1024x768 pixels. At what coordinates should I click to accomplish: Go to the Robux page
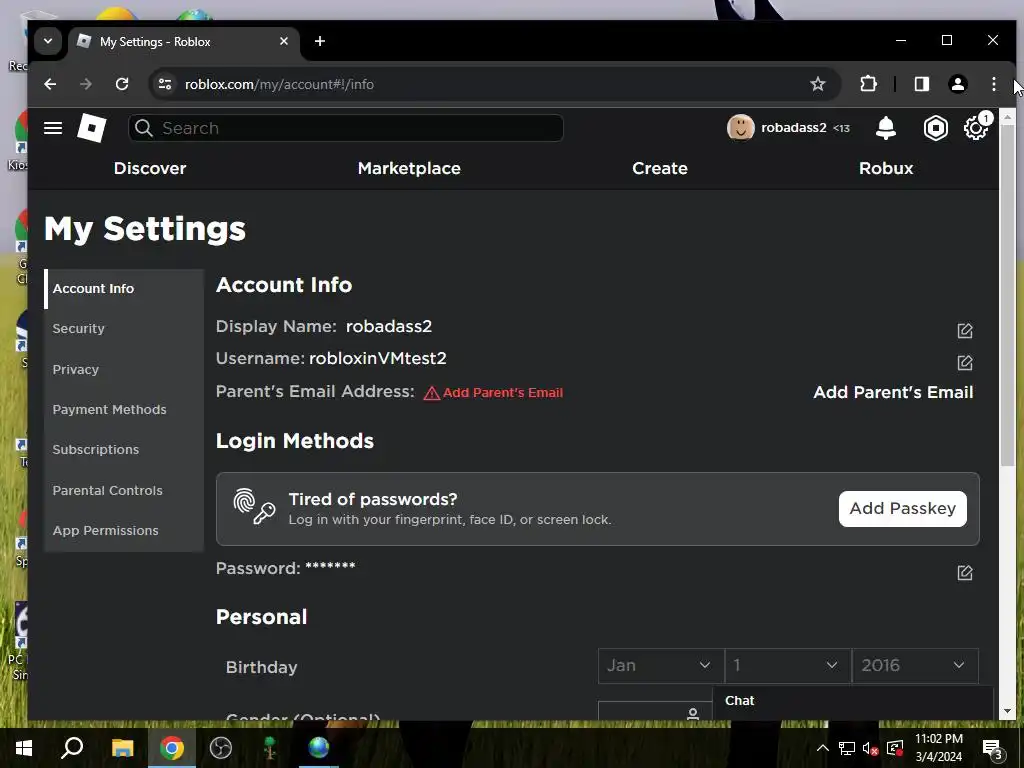tap(886, 168)
